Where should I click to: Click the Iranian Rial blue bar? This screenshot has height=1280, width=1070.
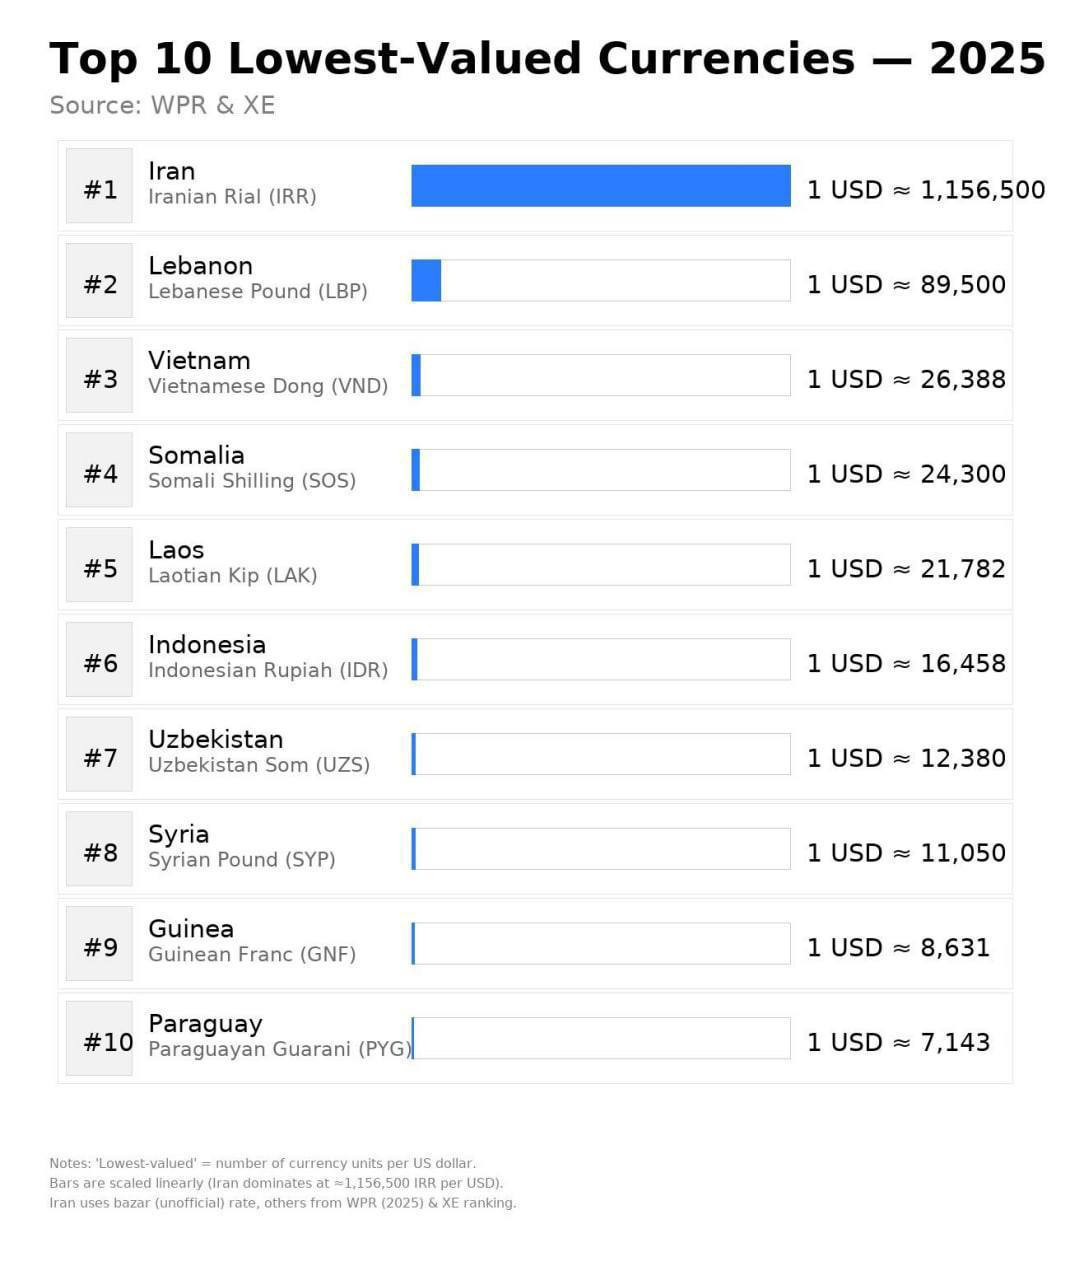tap(600, 186)
